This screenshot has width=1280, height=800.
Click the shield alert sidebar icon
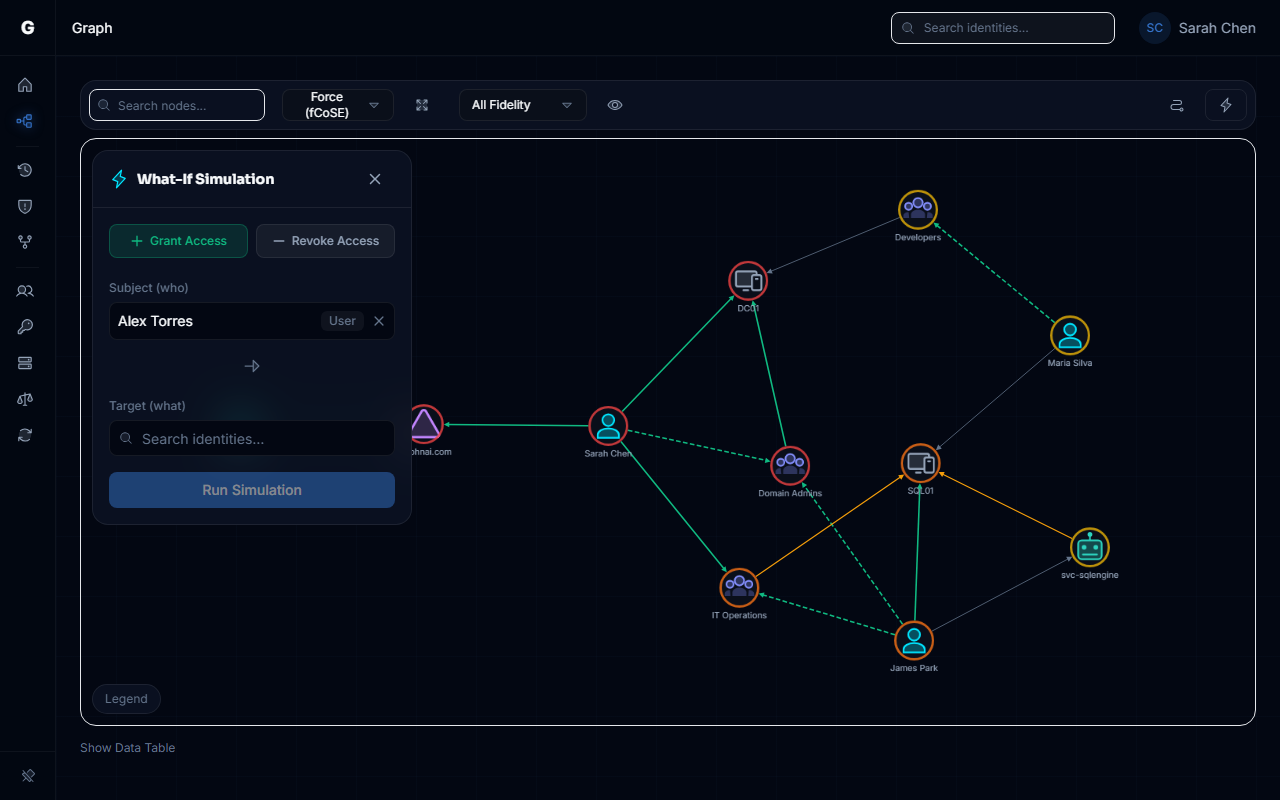[25, 206]
